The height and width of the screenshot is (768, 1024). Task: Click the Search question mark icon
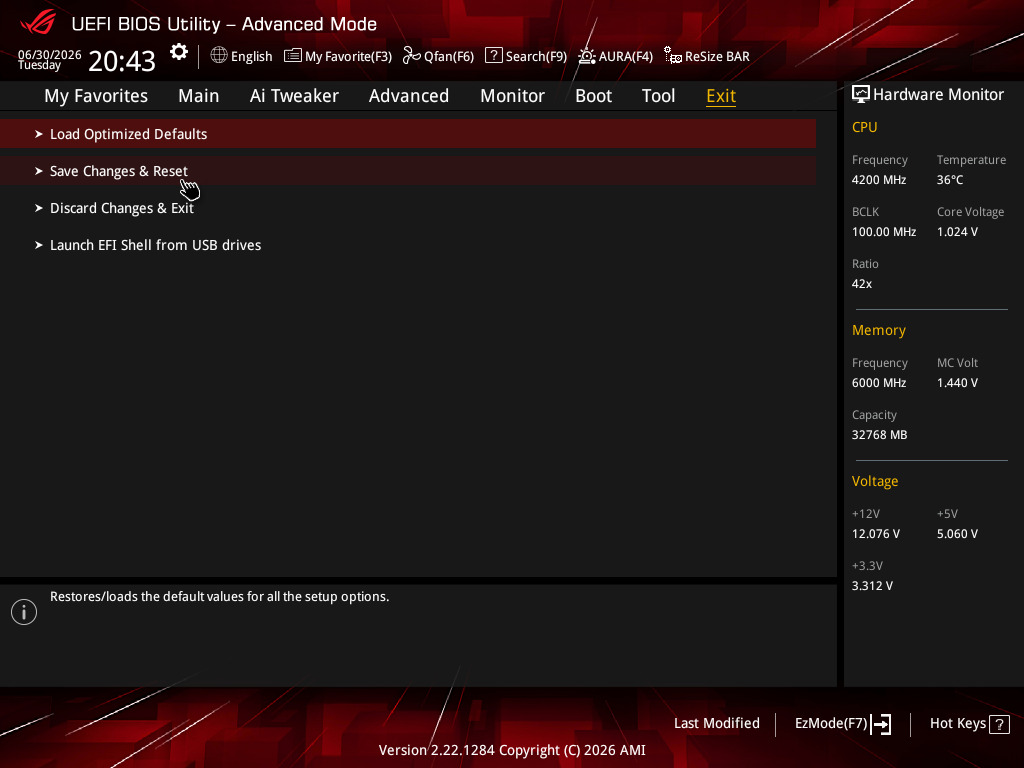pos(494,56)
